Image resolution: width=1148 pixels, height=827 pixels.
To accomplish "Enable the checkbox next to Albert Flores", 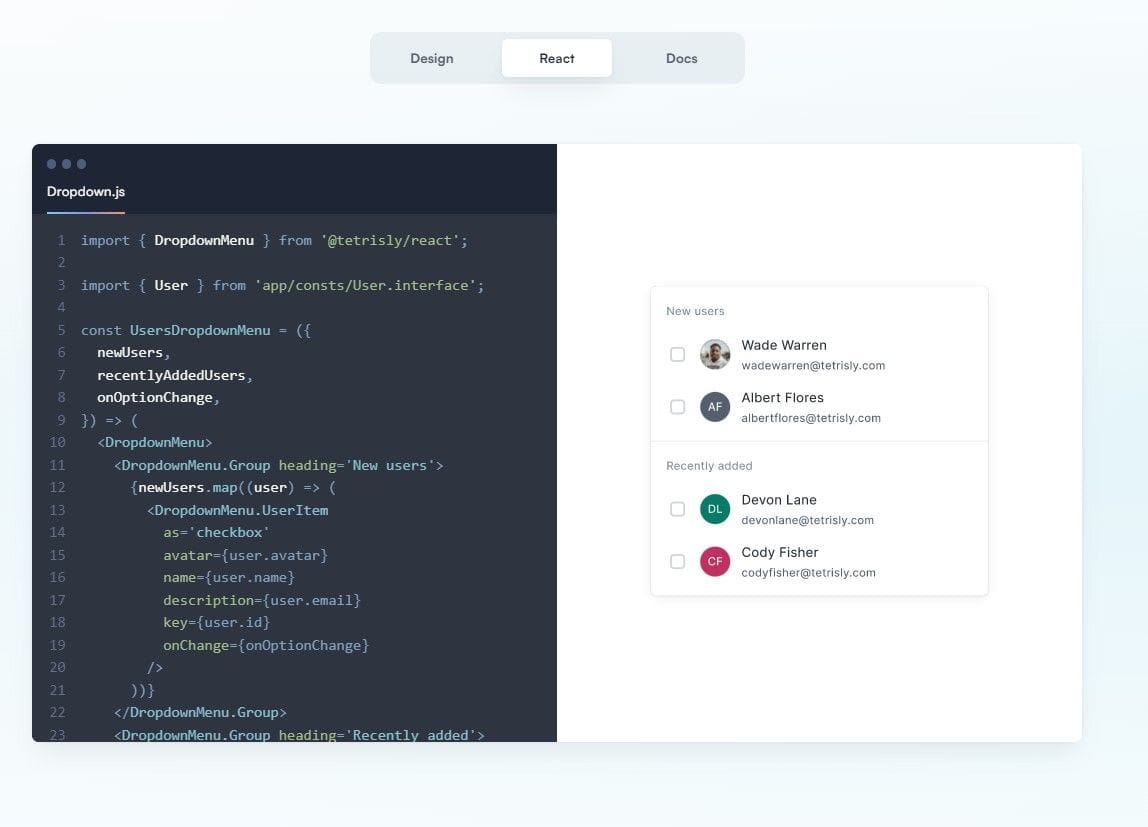I will tap(677, 407).
